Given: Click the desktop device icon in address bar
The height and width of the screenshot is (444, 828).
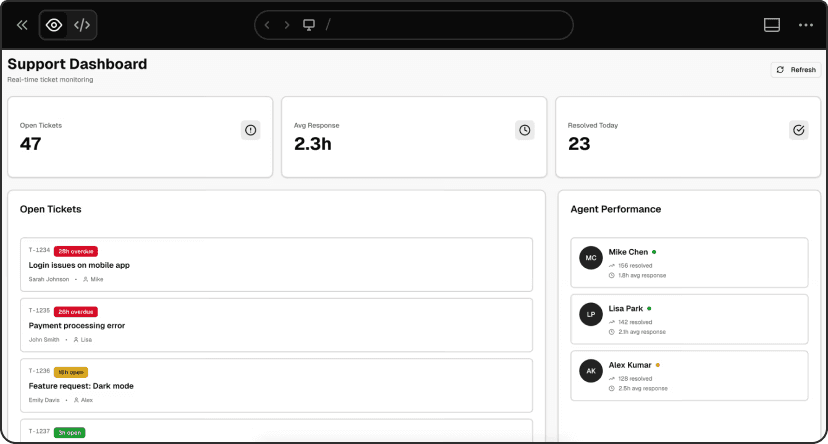Looking at the screenshot, I should point(309,25).
